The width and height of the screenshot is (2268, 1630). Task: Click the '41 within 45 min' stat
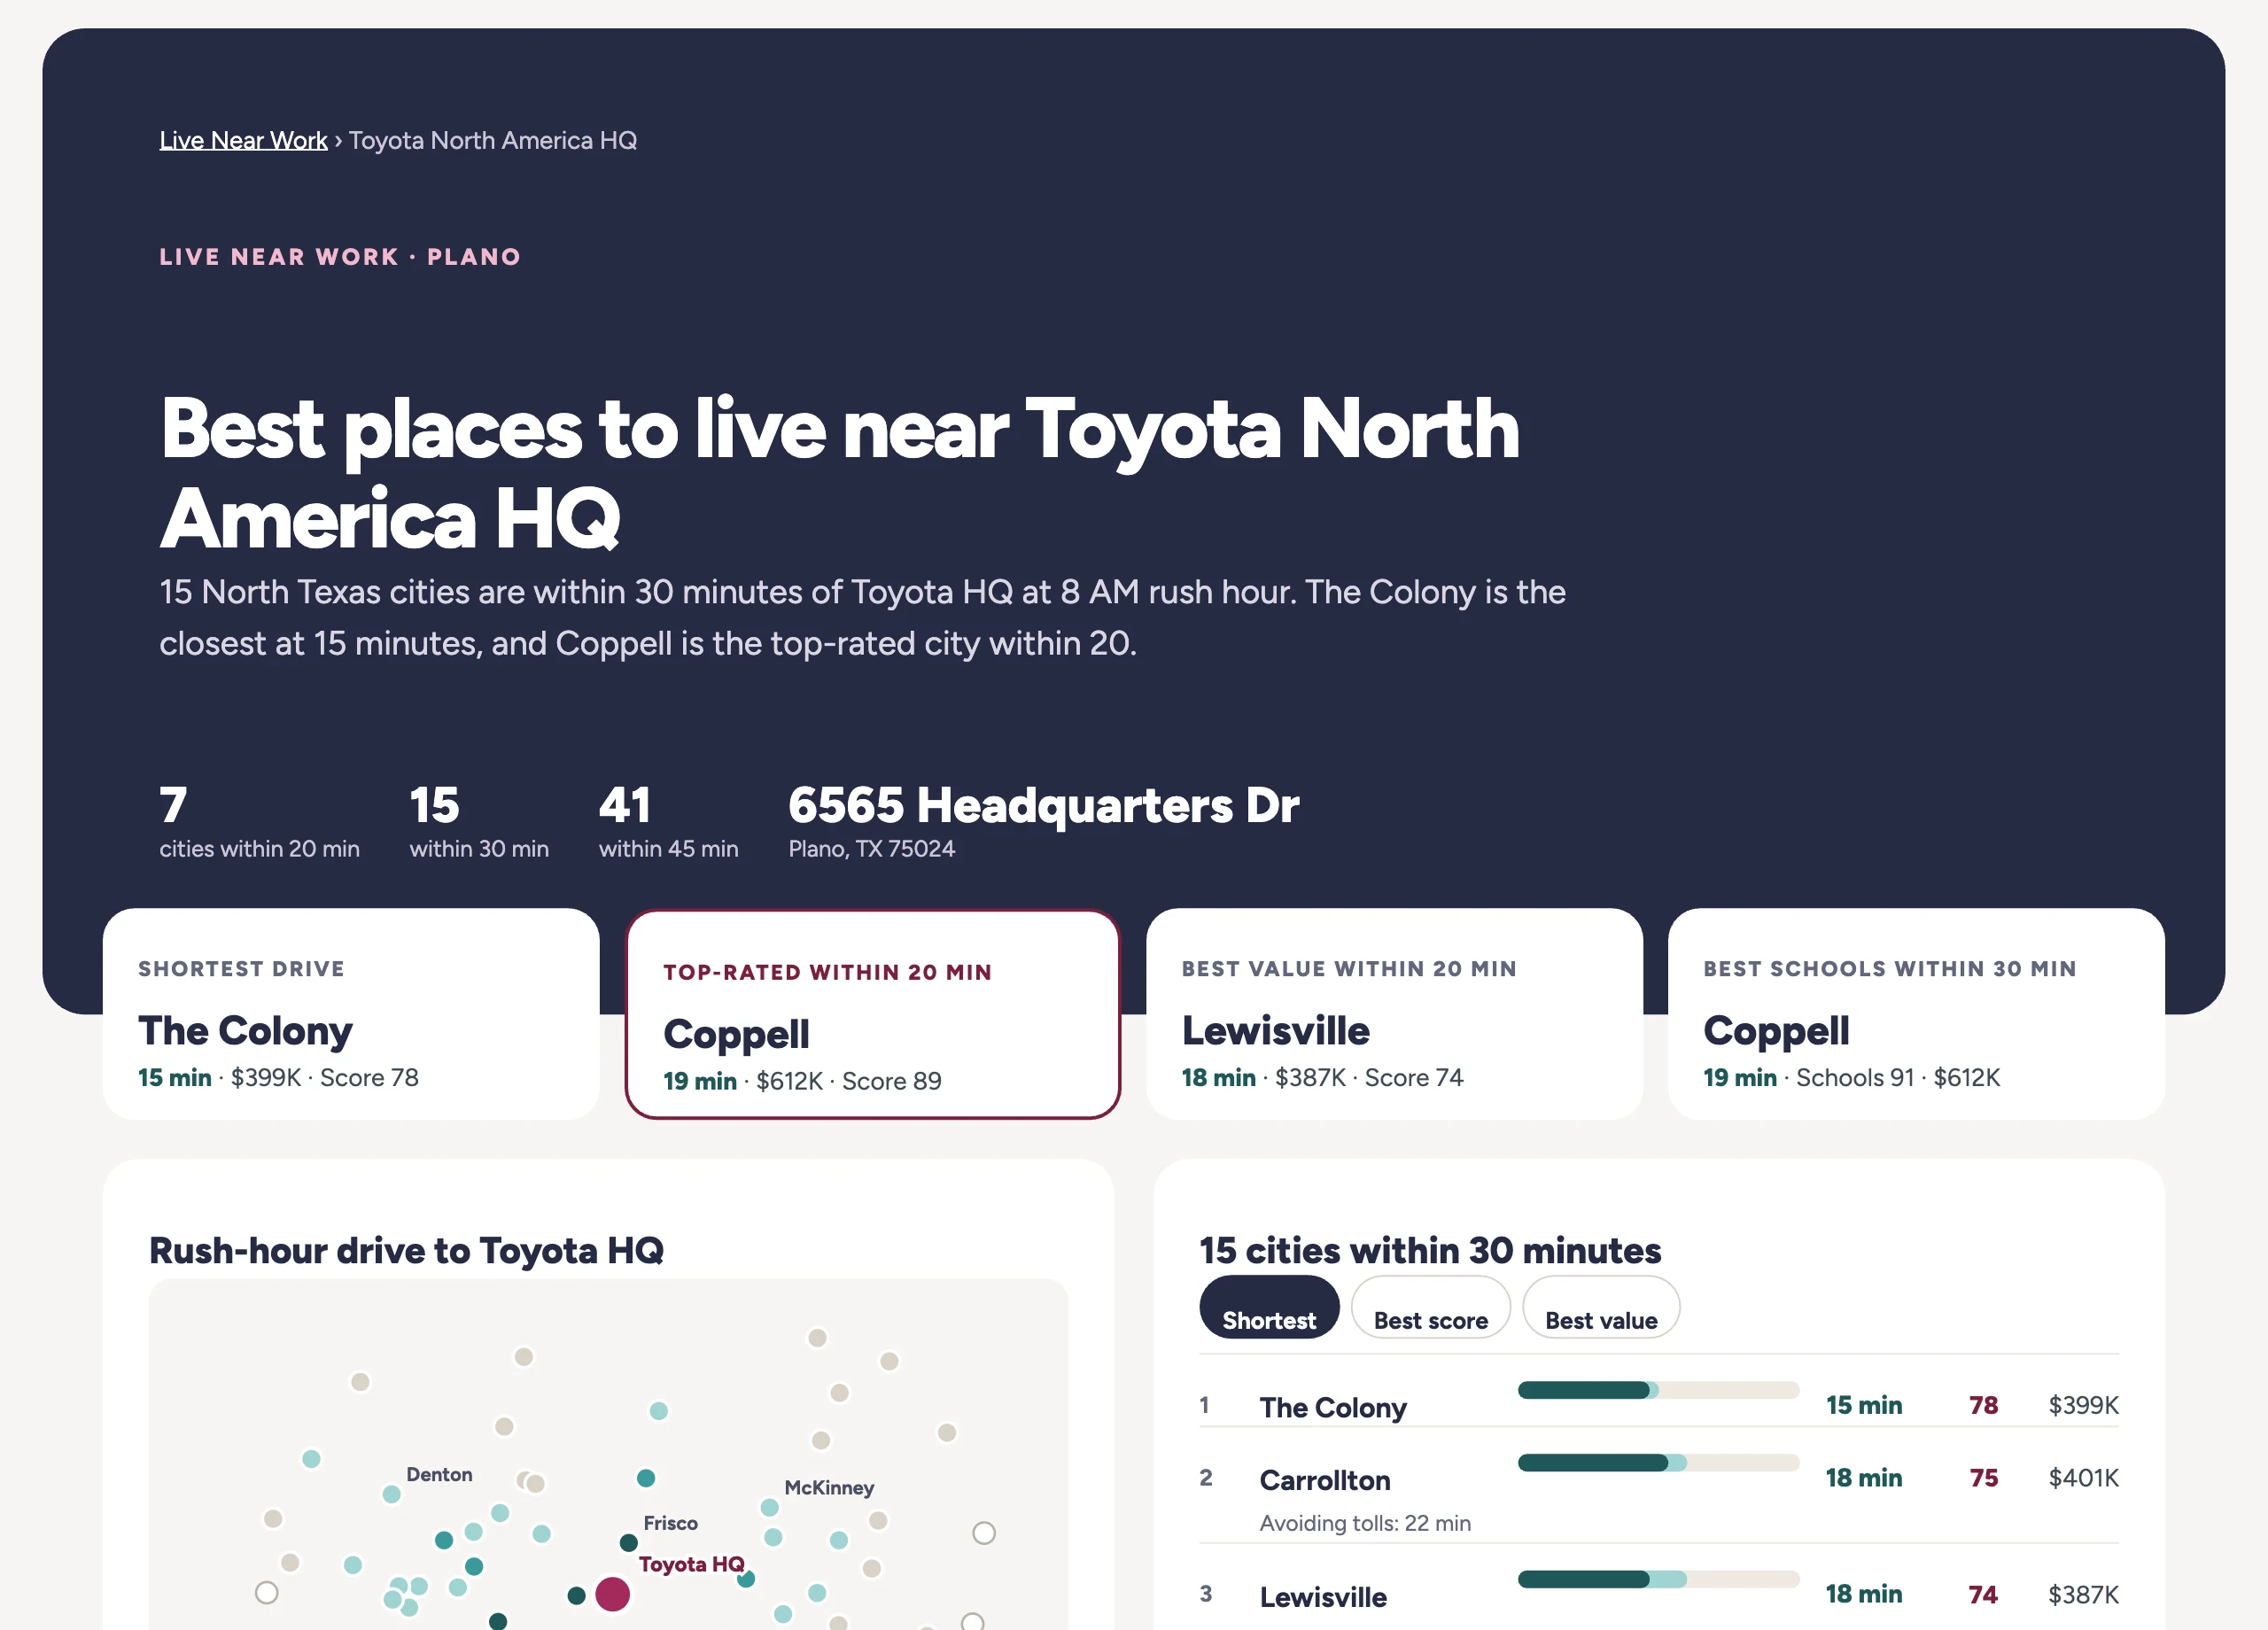pyautogui.click(x=668, y=822)
